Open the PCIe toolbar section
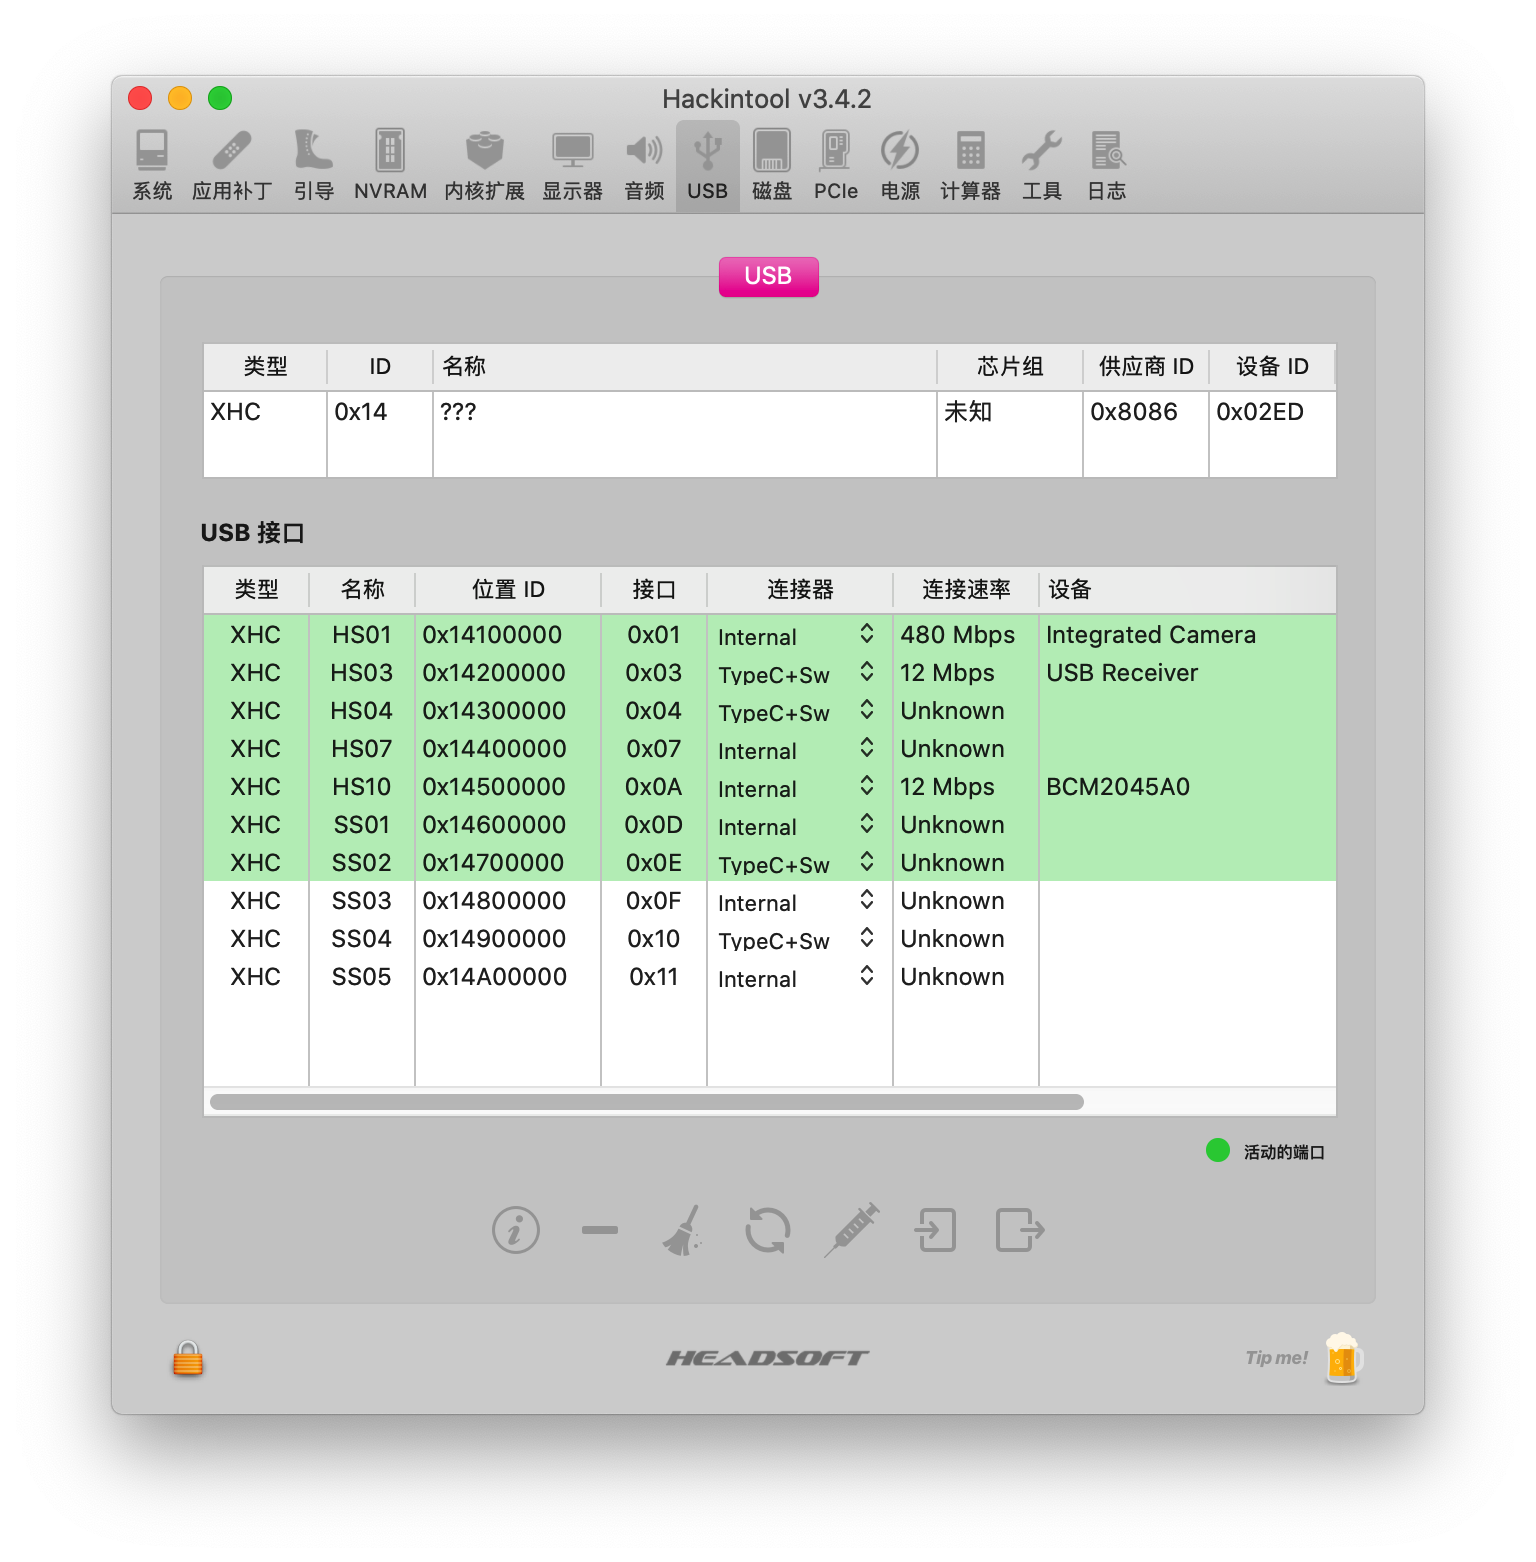 (835, 166)
